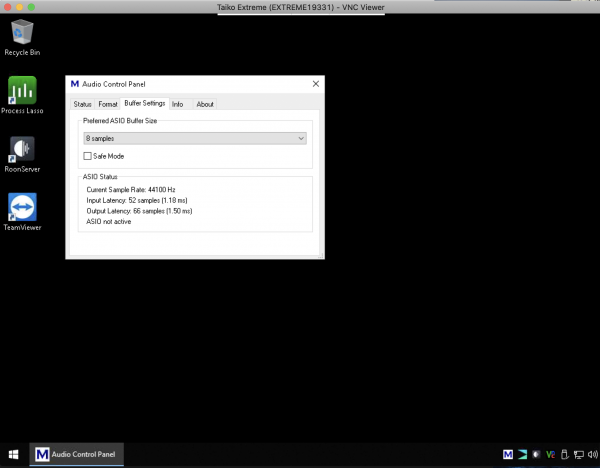The height and width of the screenshot is (468, 600).
Task: Open the volume speaker tray icon
Action: pyautogui.click(x=593, y=454)
